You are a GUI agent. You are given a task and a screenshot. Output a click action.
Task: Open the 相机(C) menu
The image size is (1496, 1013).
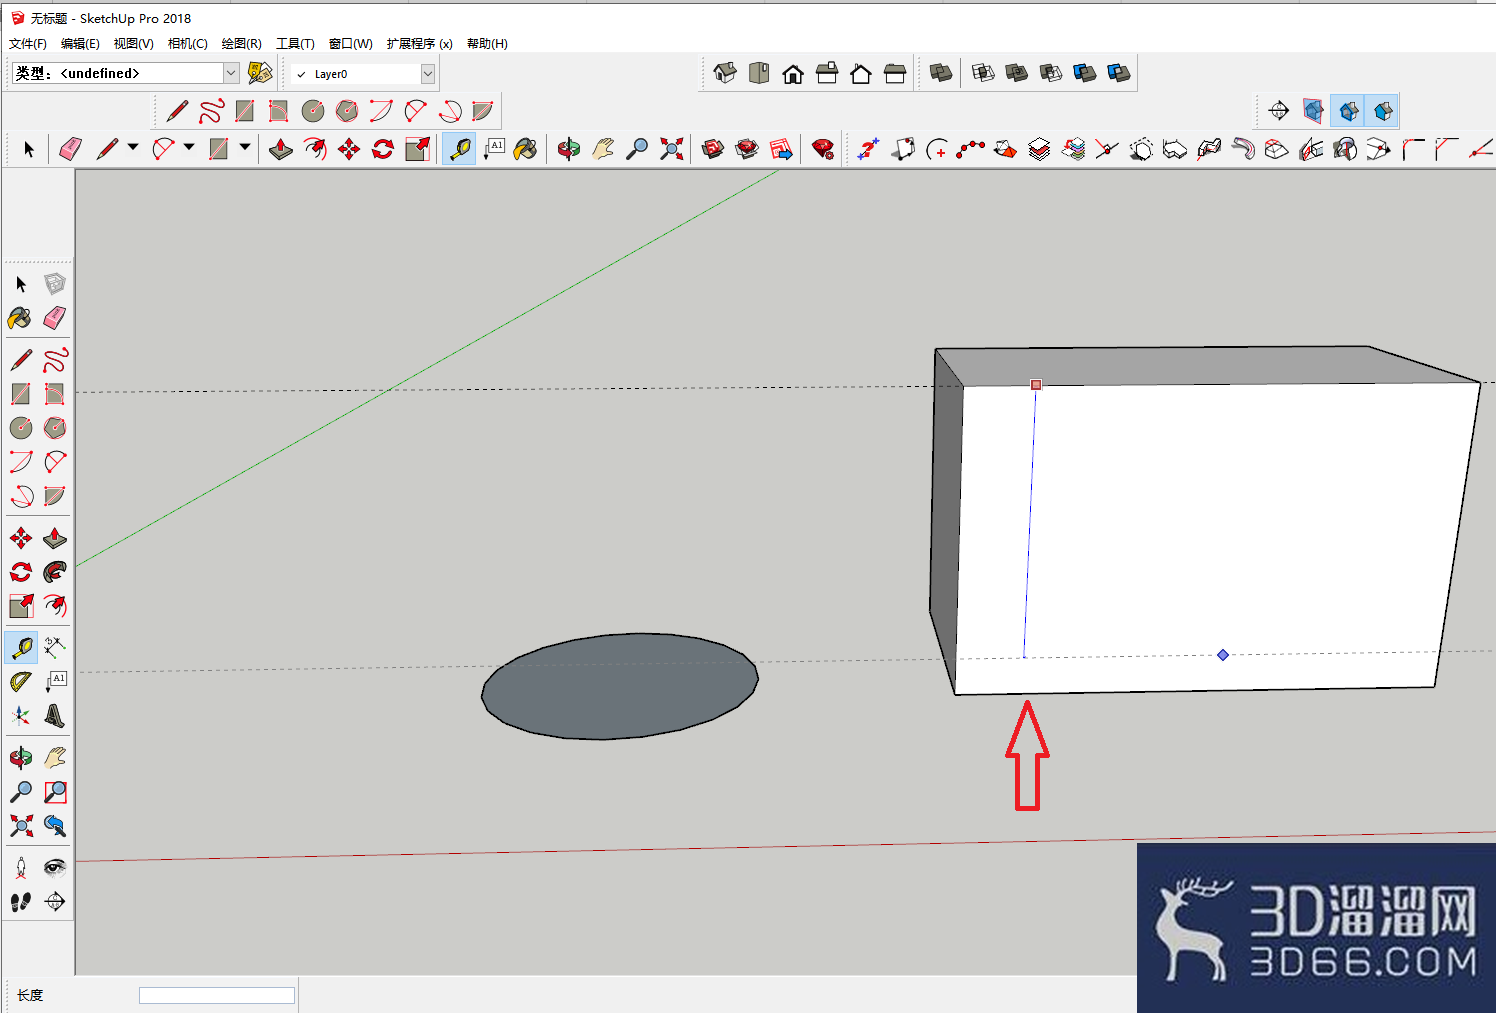tap(188, 44)
